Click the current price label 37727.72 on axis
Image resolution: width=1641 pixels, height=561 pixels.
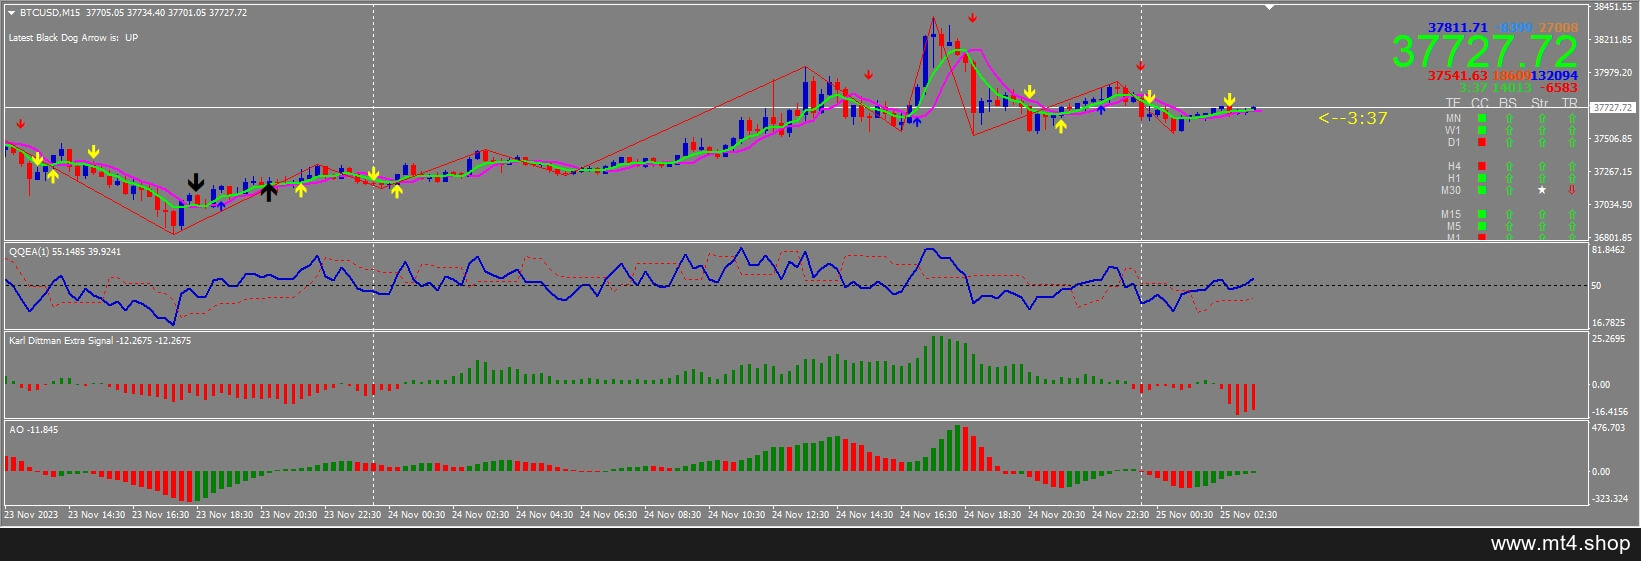click(1612, 107)
